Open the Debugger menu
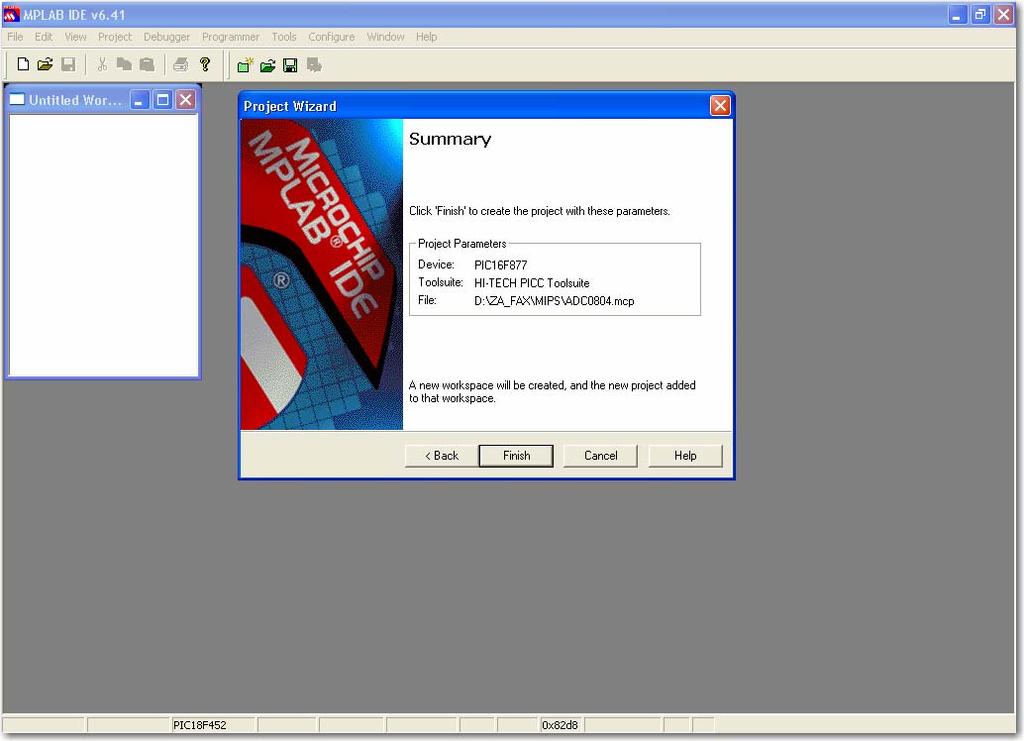1024x741 pixels. (167, 37)
